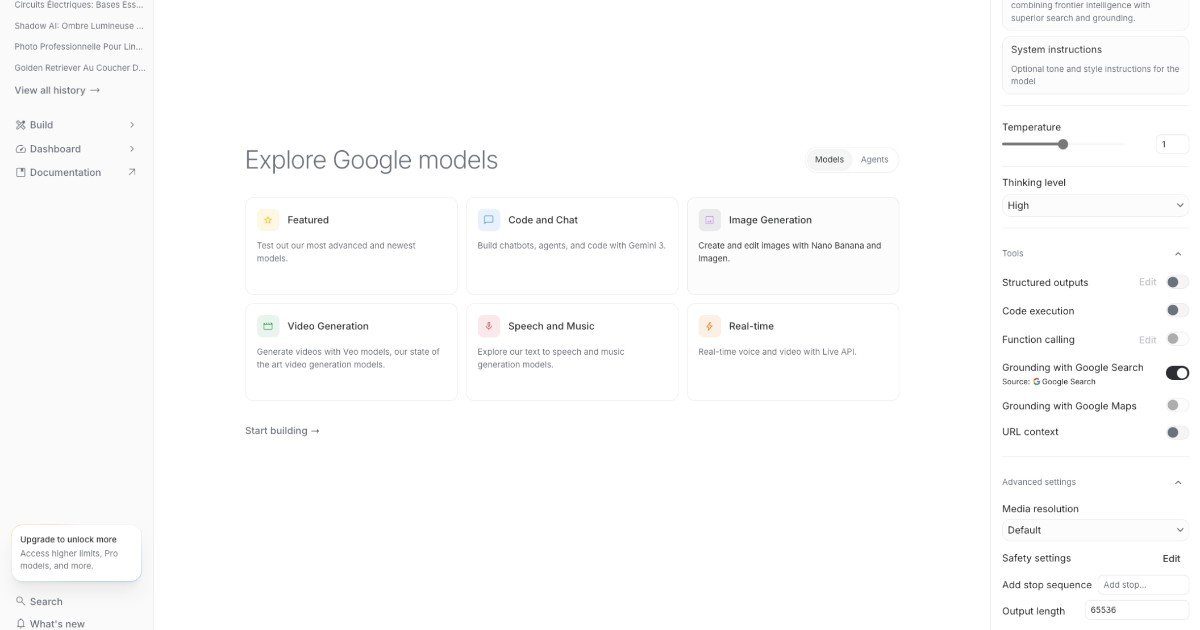Enable Grounding with Google Maps switch
1200x630 pixels.
(1177, 405)
